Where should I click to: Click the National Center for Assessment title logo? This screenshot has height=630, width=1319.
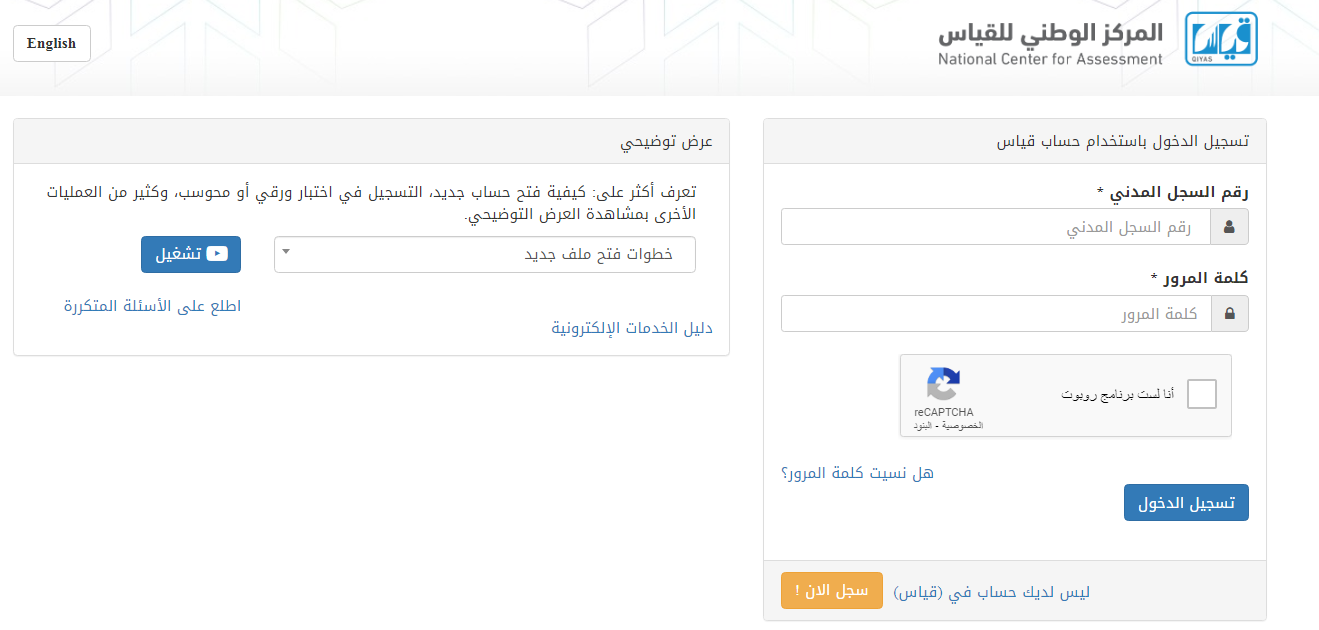pos(1050,44)
